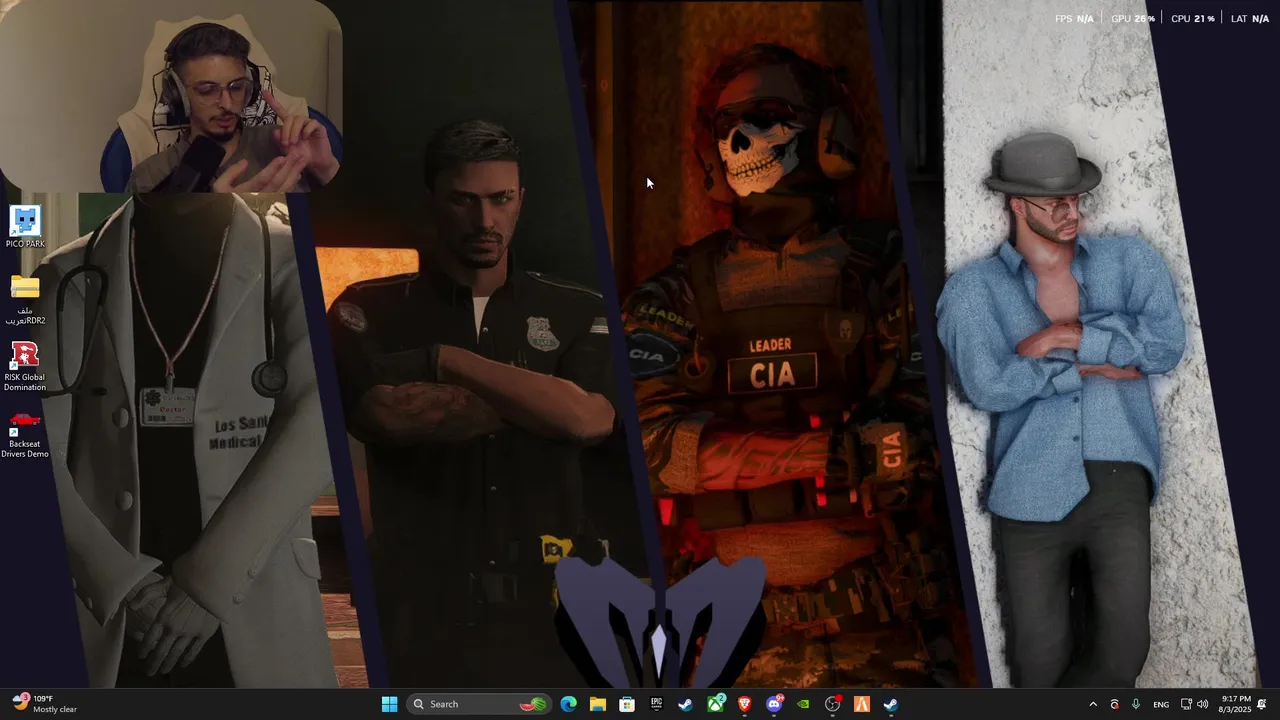
Task: Open the orange FiveM icon on taskbar
Action: coord(862,704)
